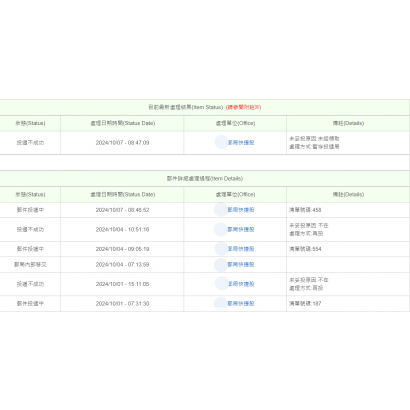Viewport: 410px width, 410px height.
Task: Click Details header in Item Details table
Action: click(x=348, y=195)
